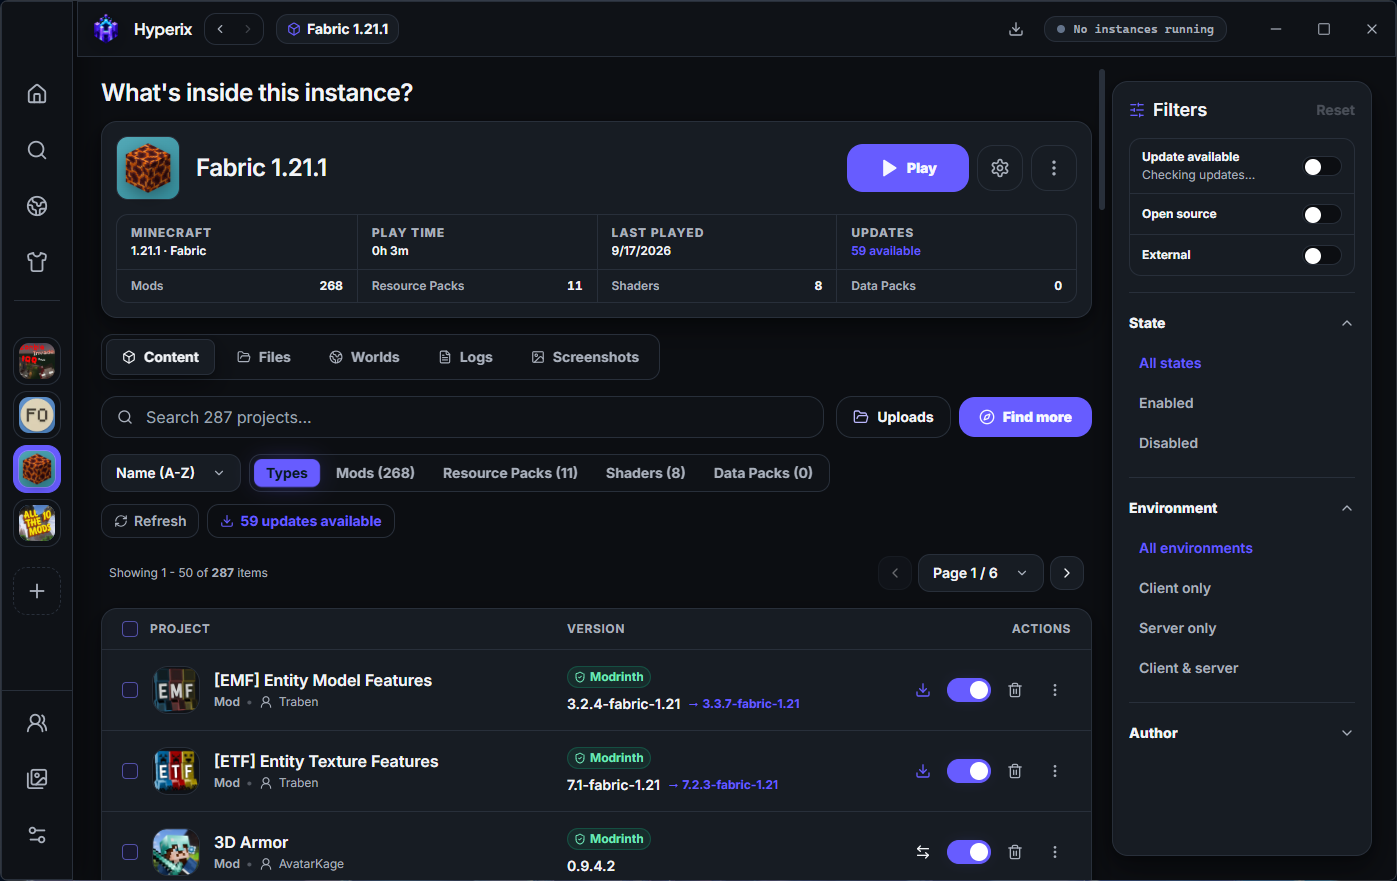Image resolution: width=1397 pixels, height=881 pixels.
Task: Switch version of 3D Armor mod
Action: pos(923,852)
